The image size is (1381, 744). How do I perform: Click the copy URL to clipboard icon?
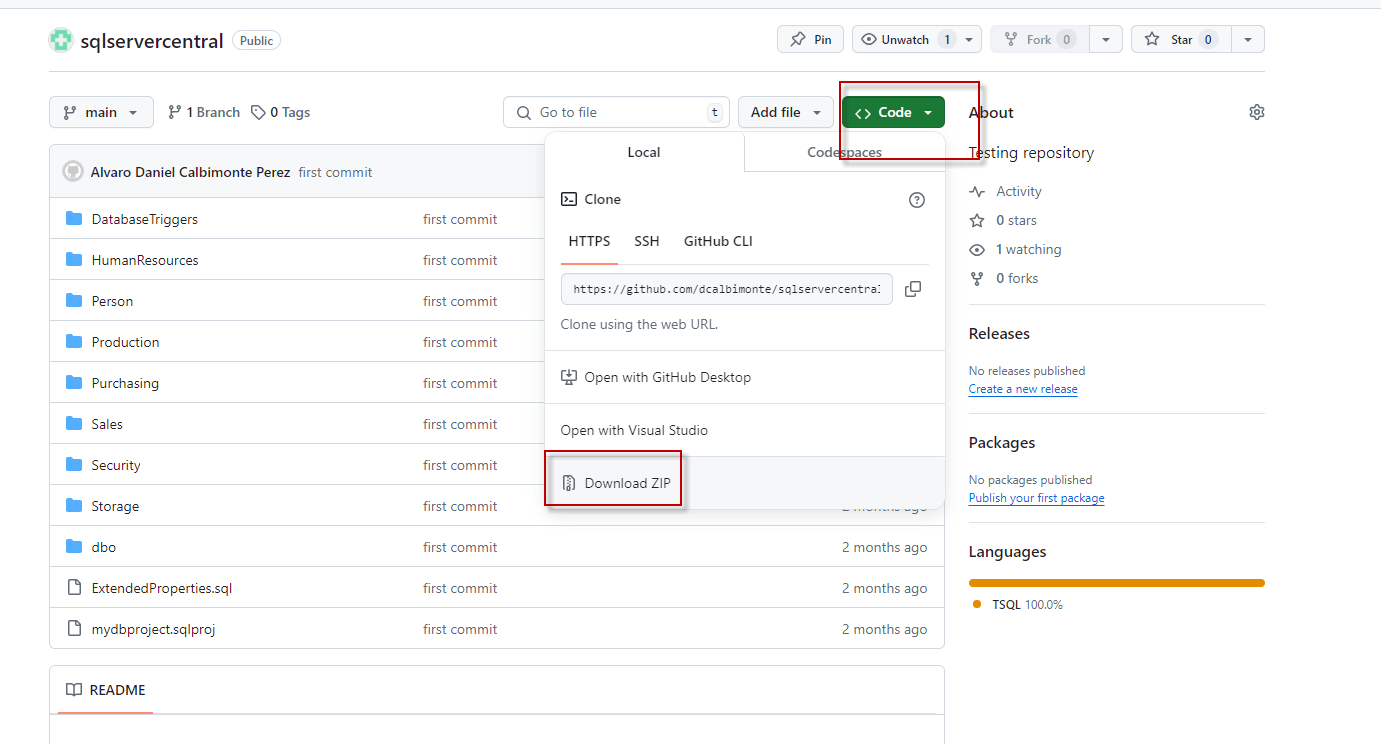912,289
